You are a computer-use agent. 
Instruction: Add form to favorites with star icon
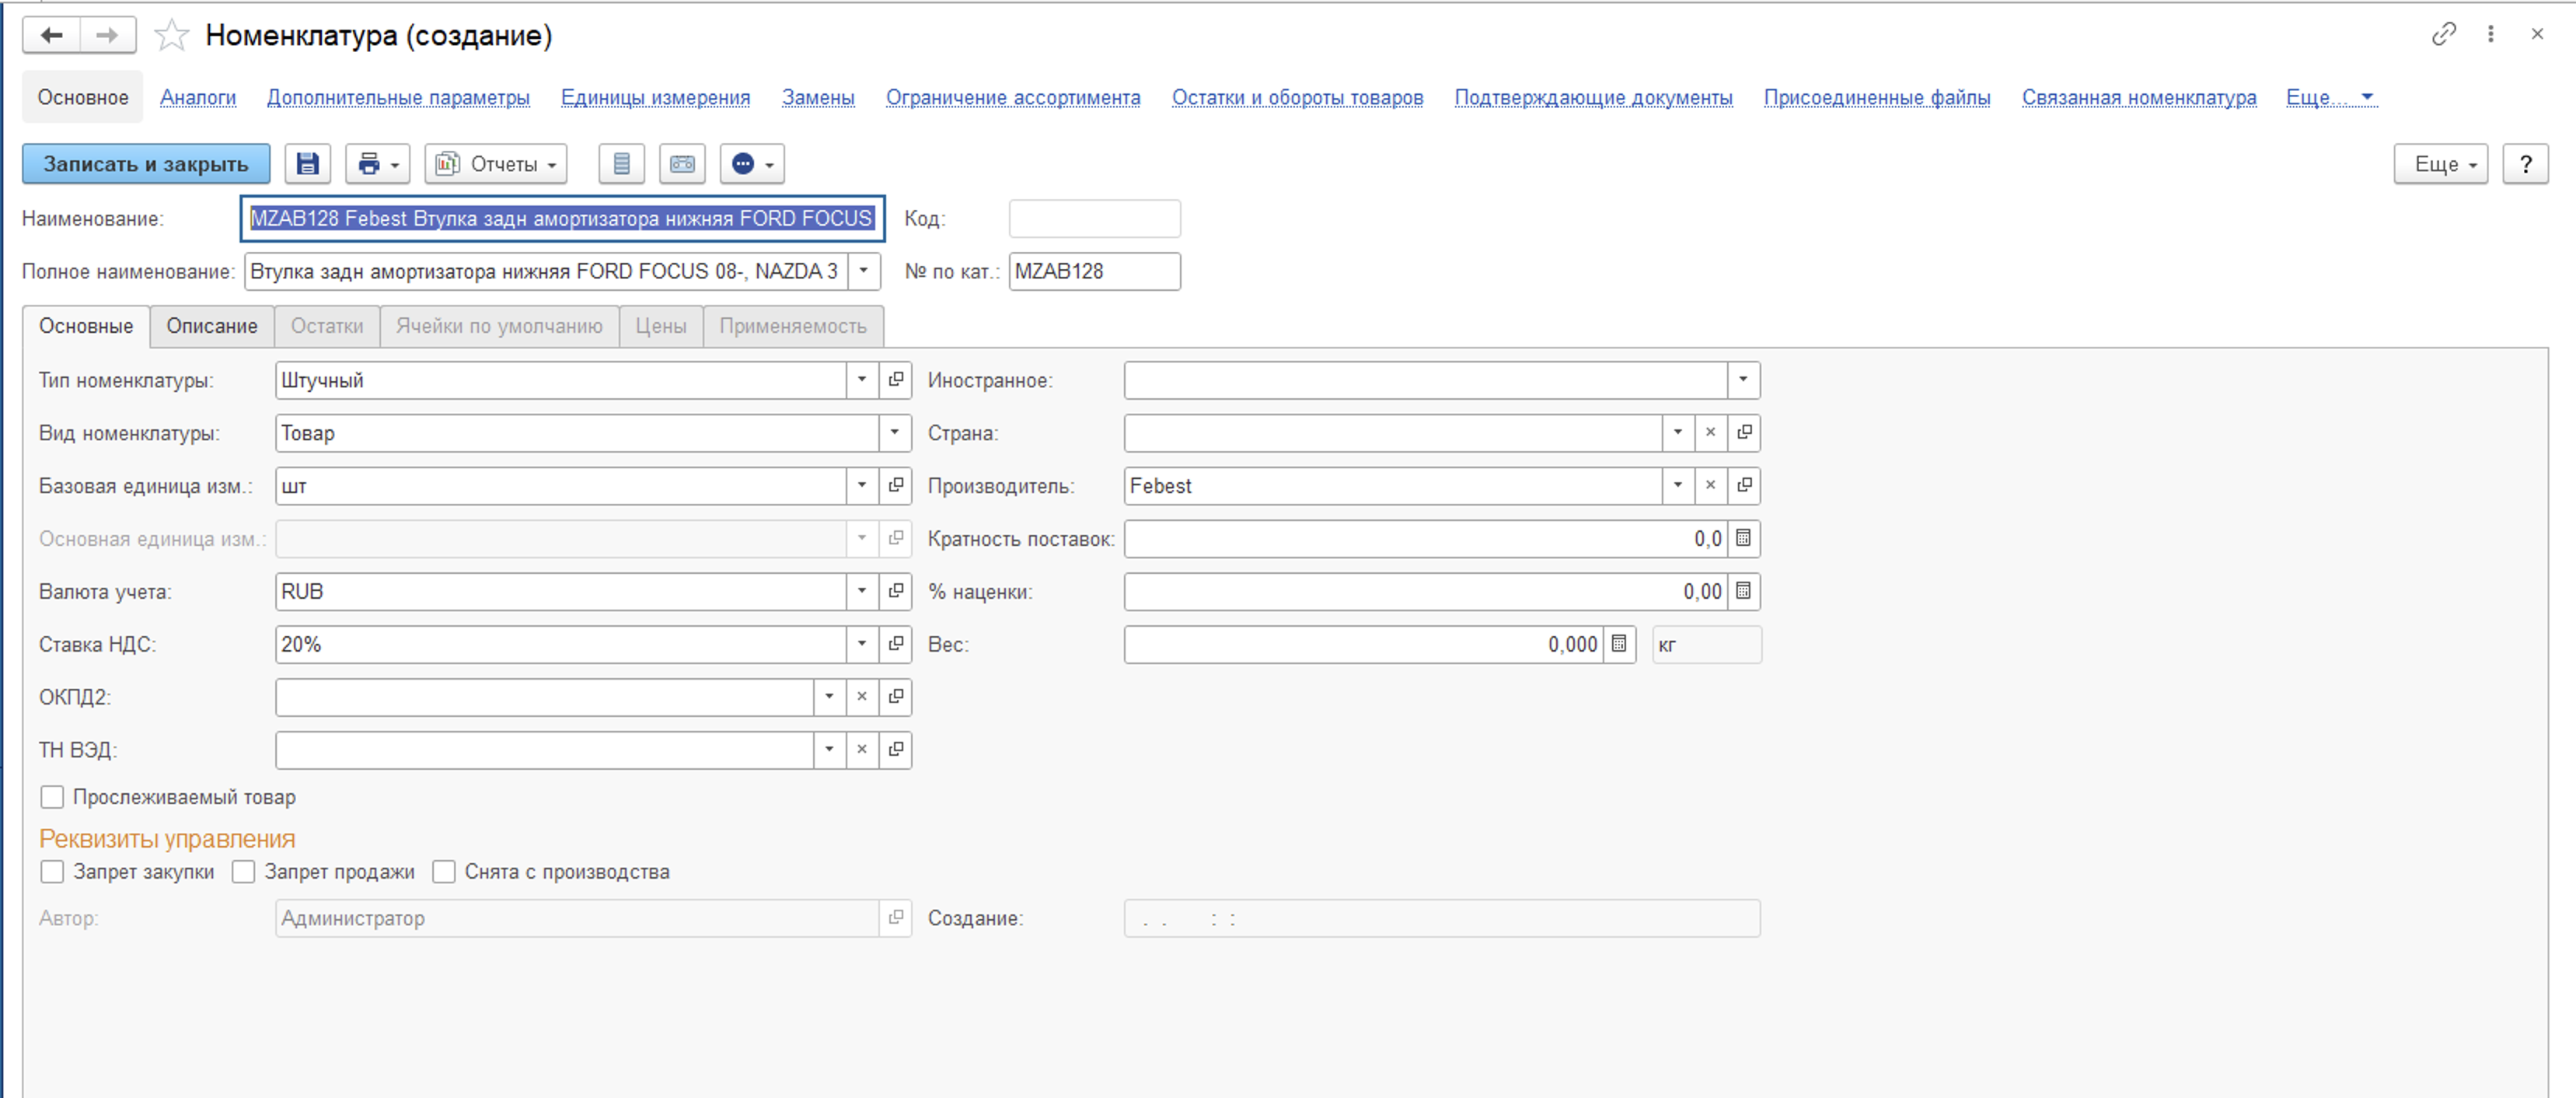pyautogui.click(x=172, y=36)
